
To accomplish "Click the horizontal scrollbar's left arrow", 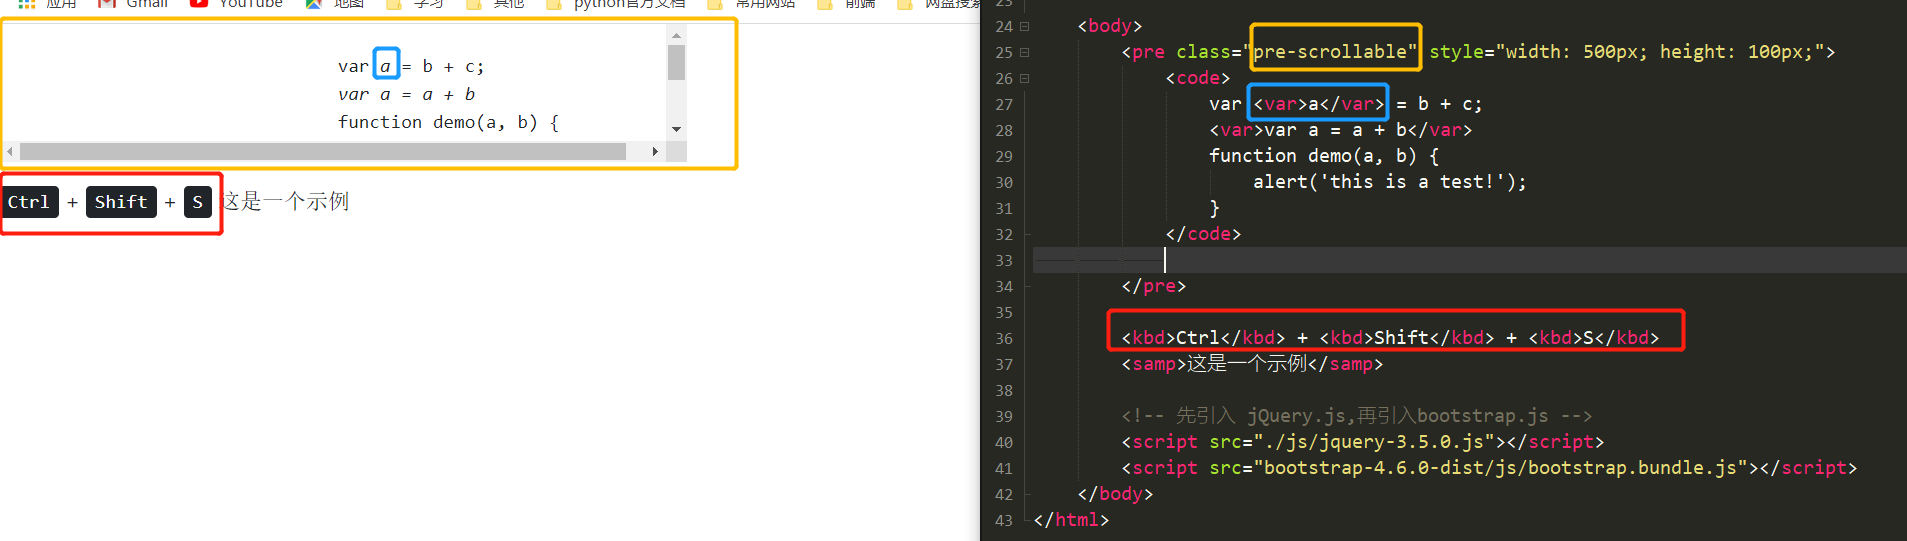I will [10, 152].
